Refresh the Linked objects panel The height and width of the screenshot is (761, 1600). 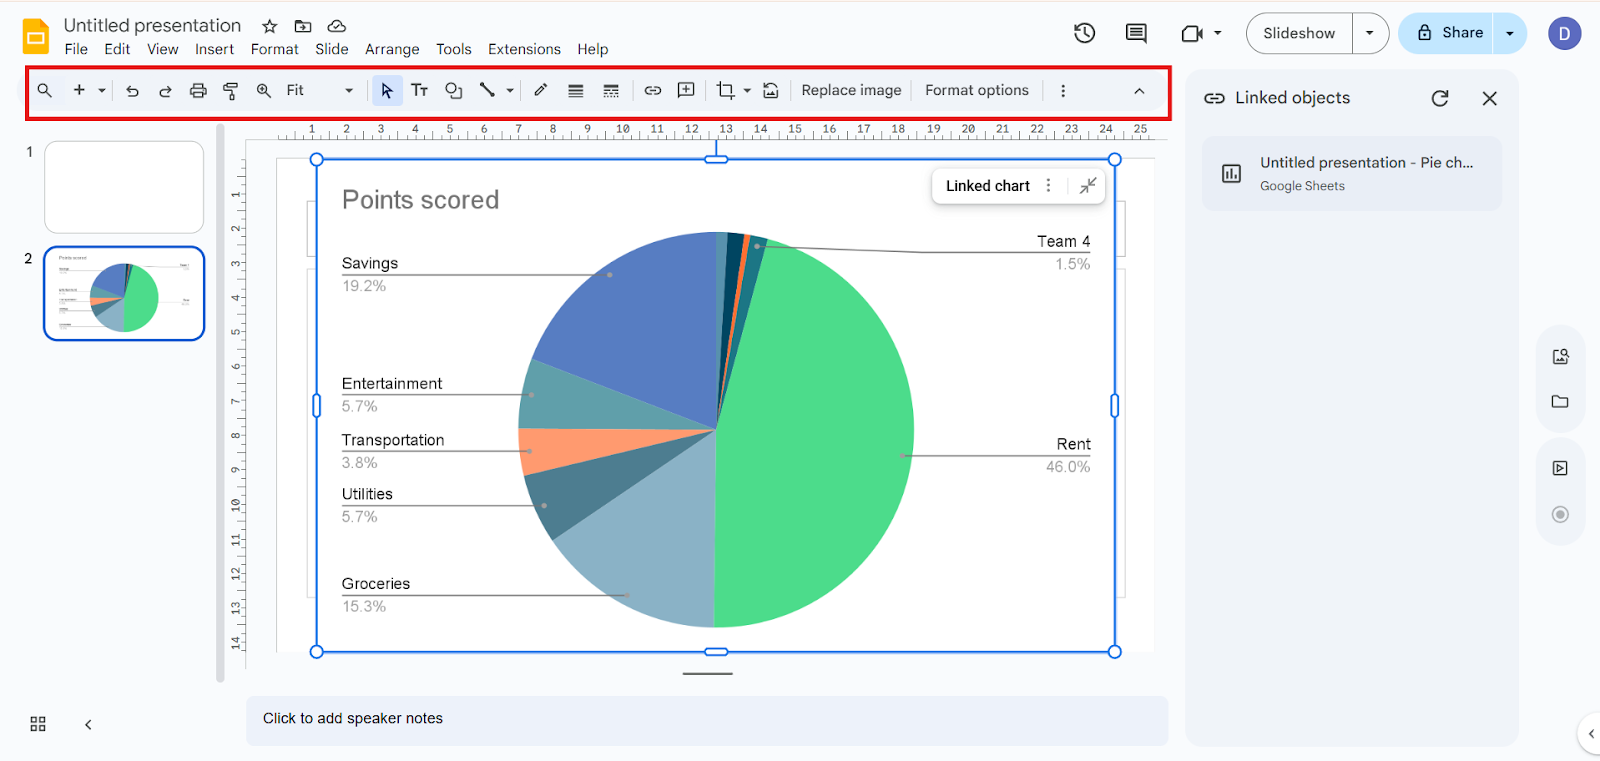click(1440, 98)
